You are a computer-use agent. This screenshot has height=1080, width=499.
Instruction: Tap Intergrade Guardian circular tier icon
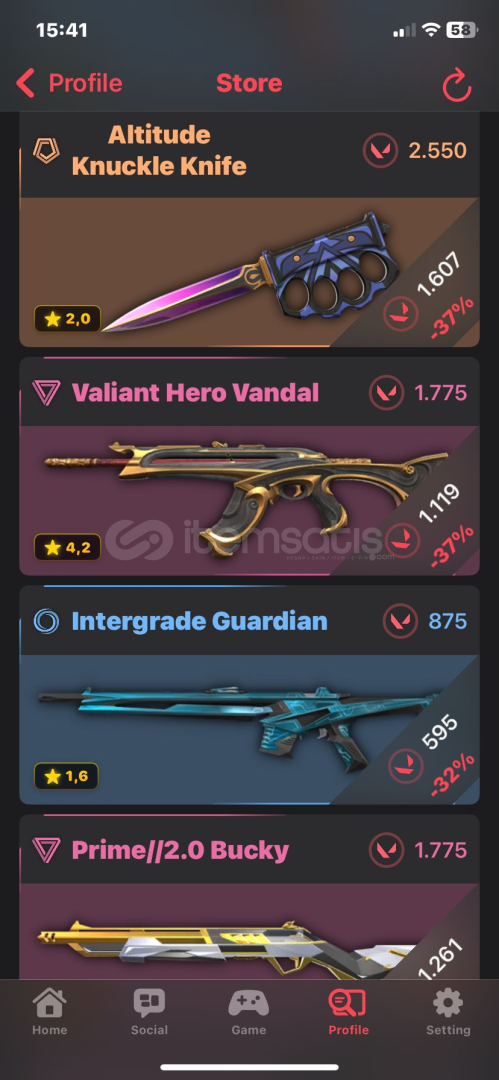46,621
